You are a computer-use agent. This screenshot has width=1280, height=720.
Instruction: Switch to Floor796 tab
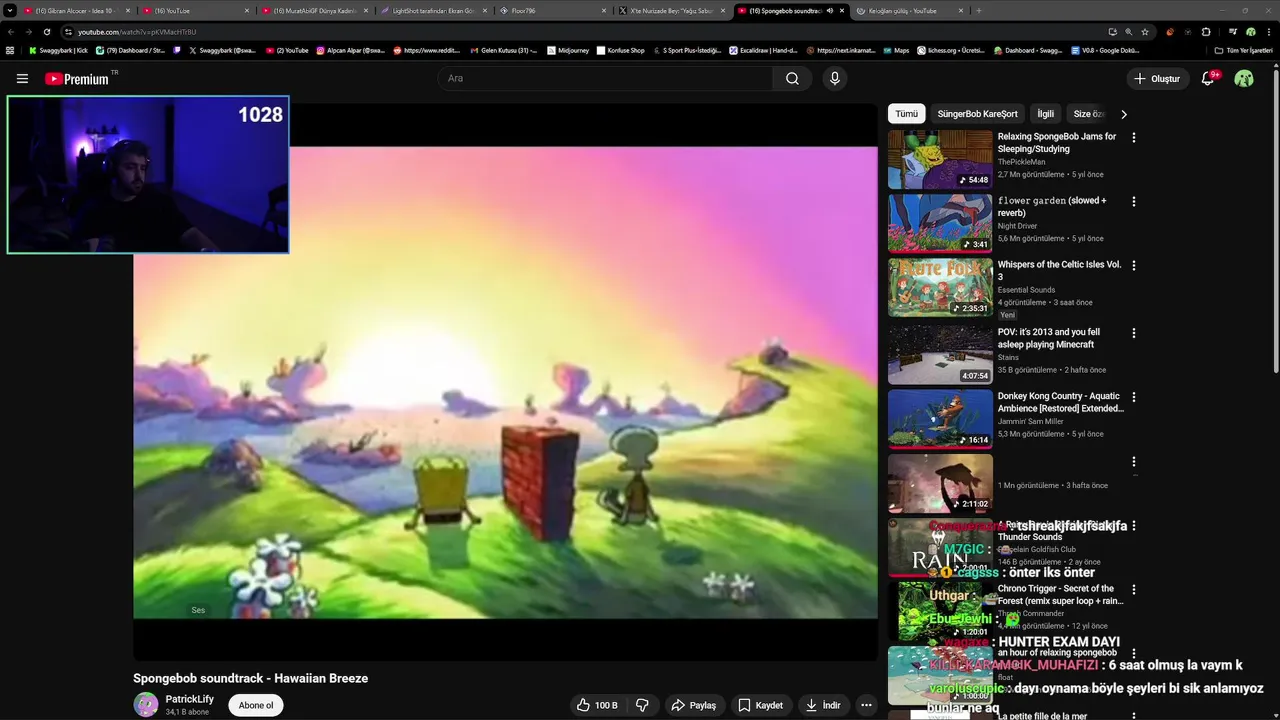click(553, 11)
